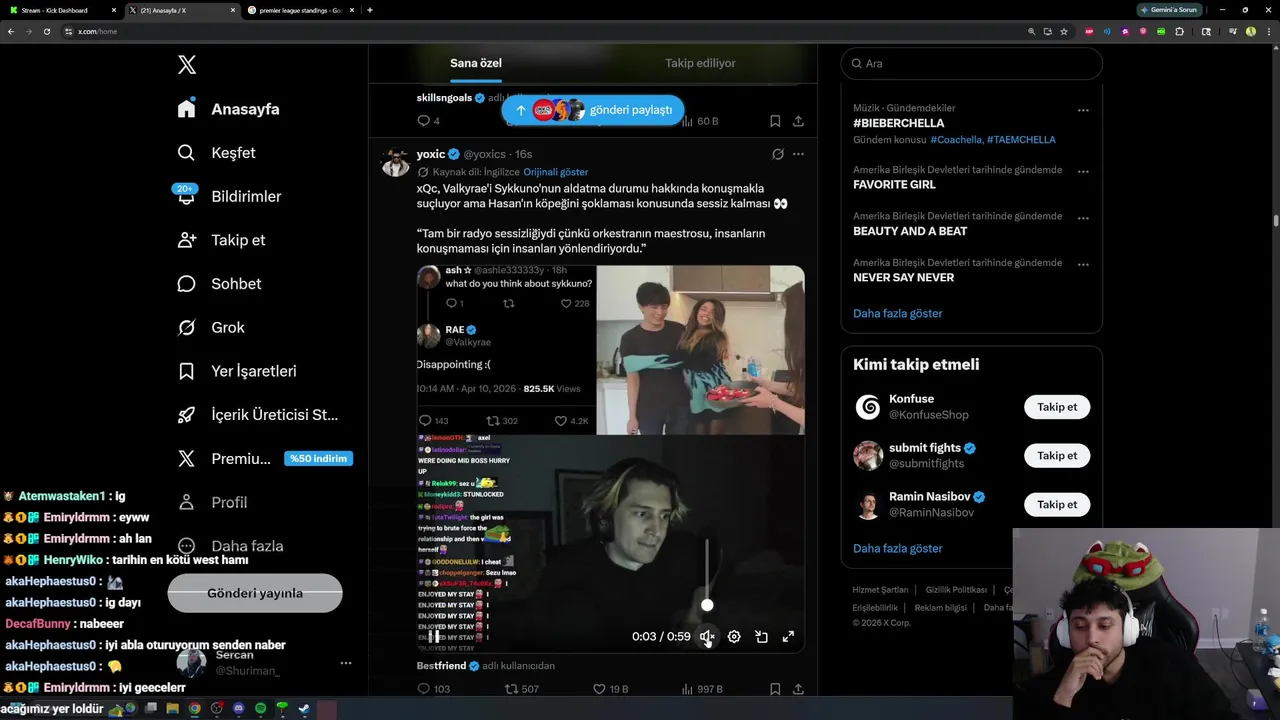This screenshot has width=1280, height=720.
Task: Launch Grok from the sidebar
Action: pyautogui.click(x=211, y=327)
